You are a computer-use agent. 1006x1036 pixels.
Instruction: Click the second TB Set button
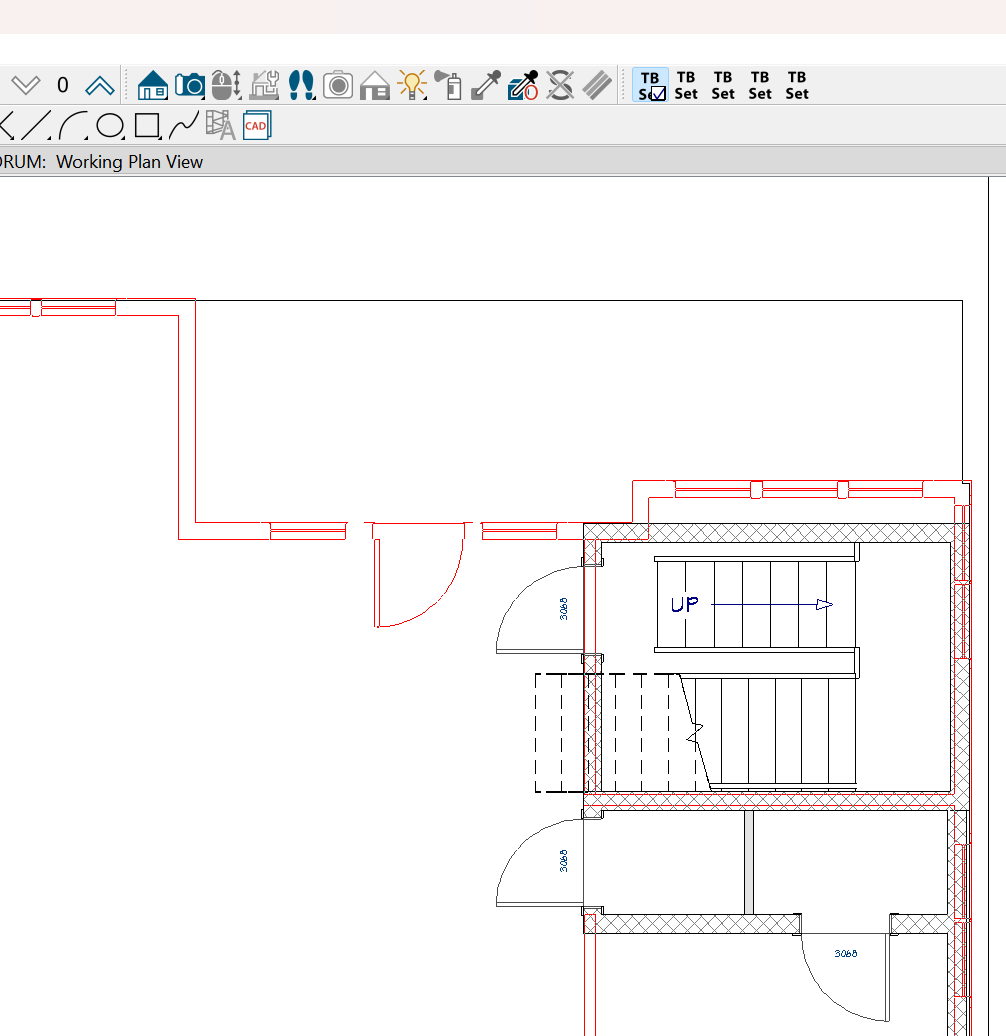(686, 85)
